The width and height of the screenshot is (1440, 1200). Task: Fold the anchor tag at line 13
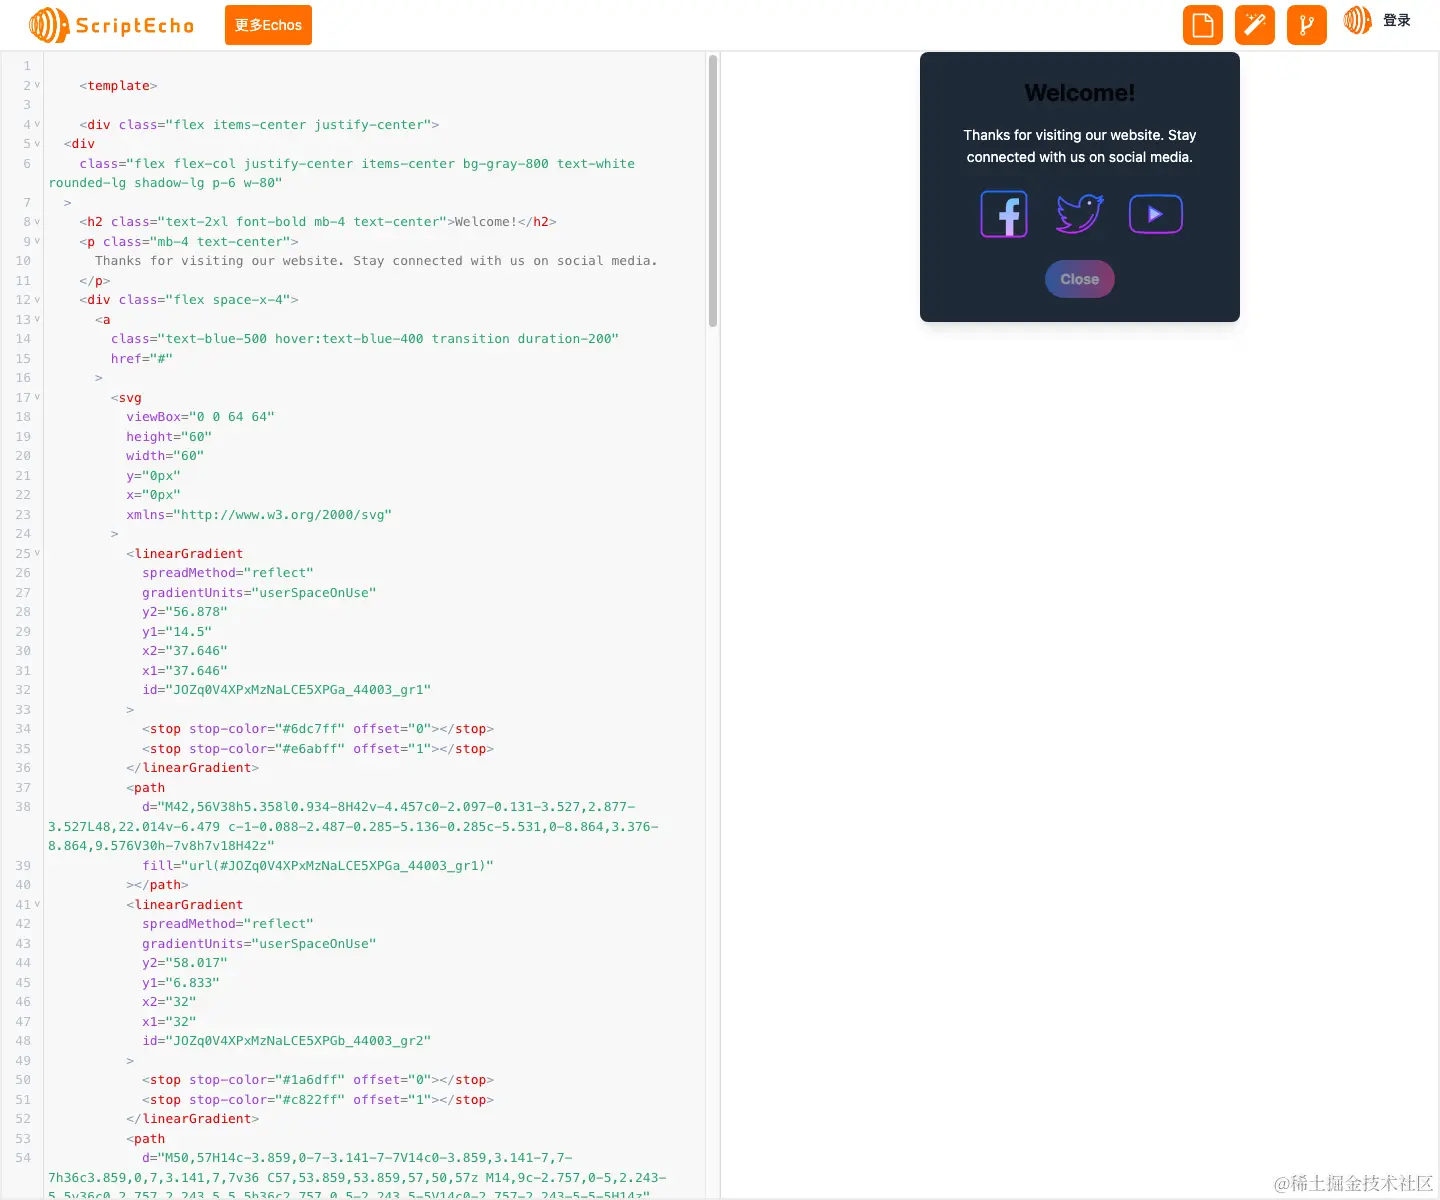37,319
